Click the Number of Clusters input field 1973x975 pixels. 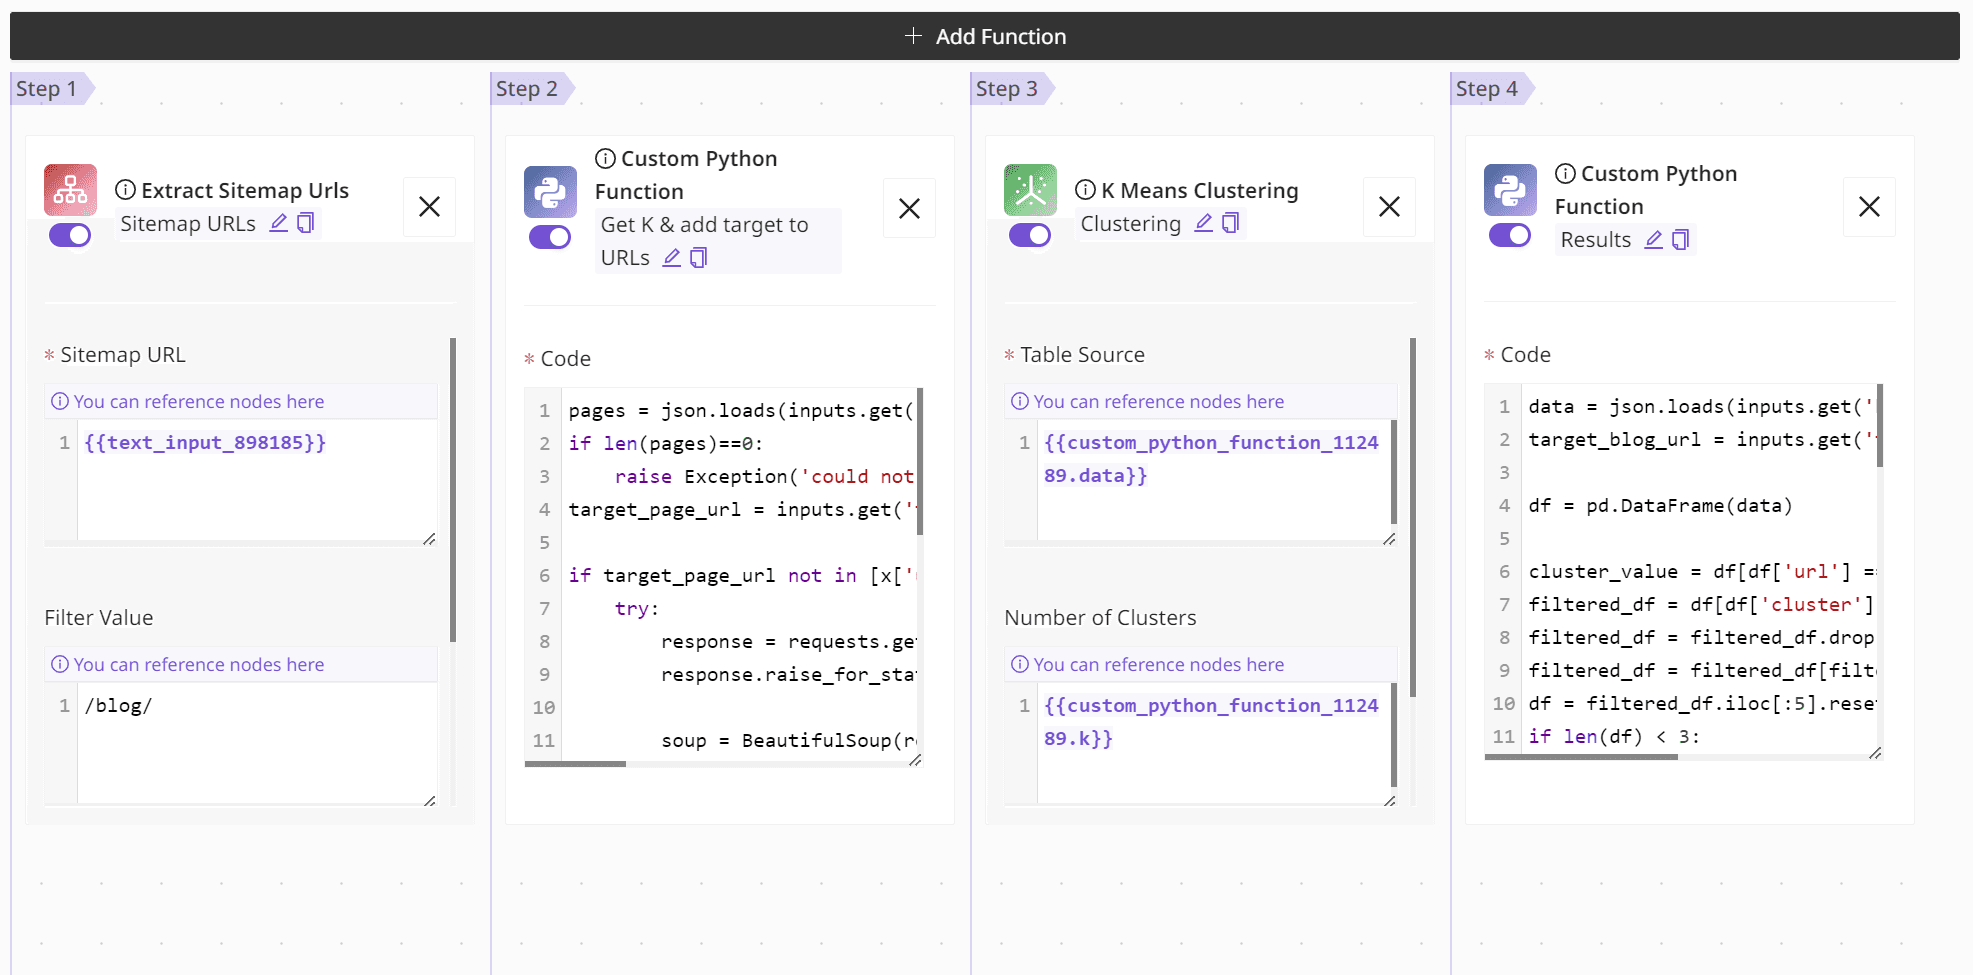(x=1214, y=743)
